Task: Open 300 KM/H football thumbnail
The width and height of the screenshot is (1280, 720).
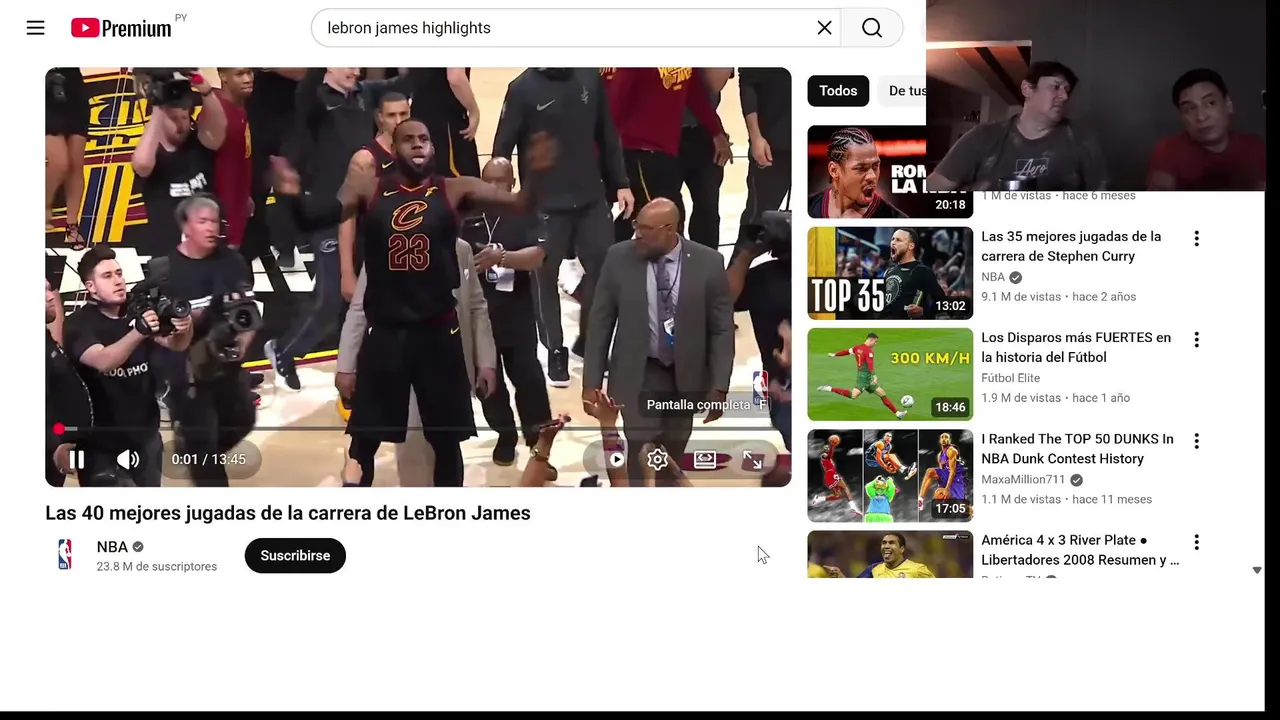Action: click(890, 374)
